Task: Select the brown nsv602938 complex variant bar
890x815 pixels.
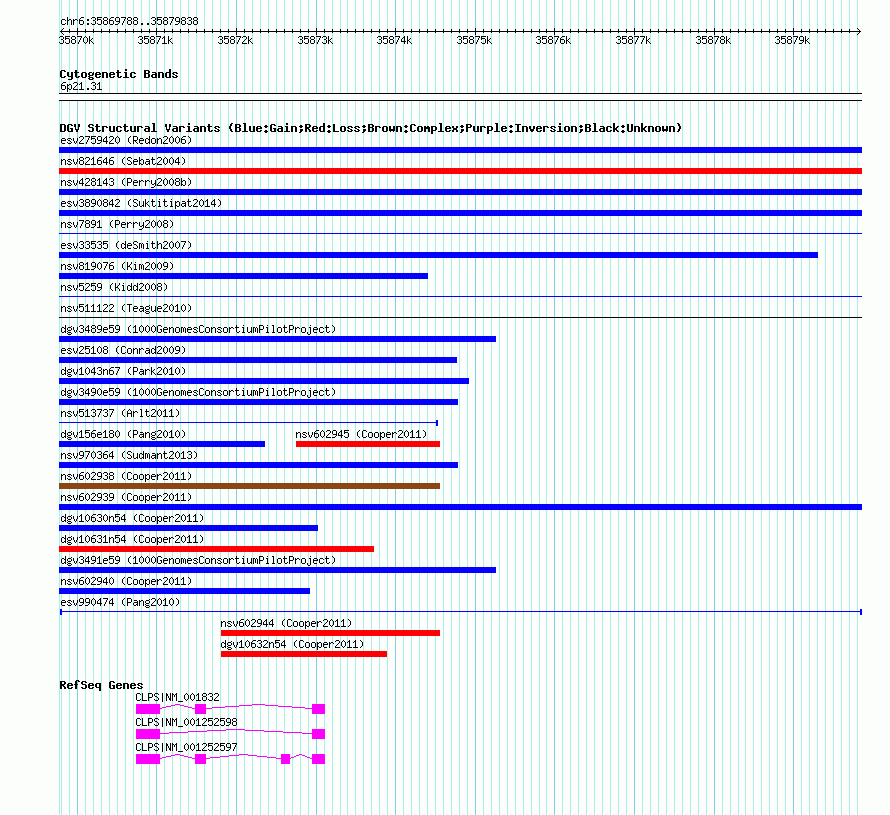Action: click(x=249, y=486)
